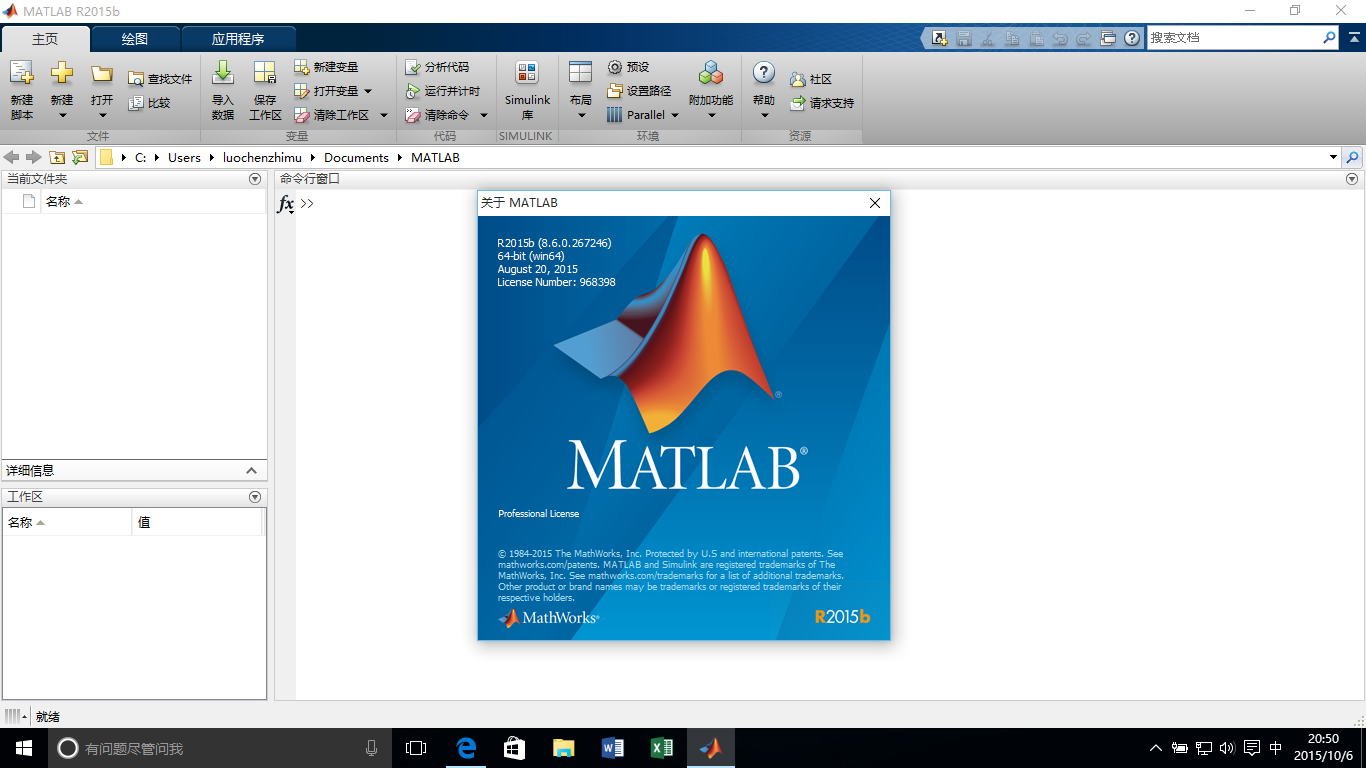Open the 清除工作区 dropdown arrow
The image size is (1366, 768).
click(383, 115)
